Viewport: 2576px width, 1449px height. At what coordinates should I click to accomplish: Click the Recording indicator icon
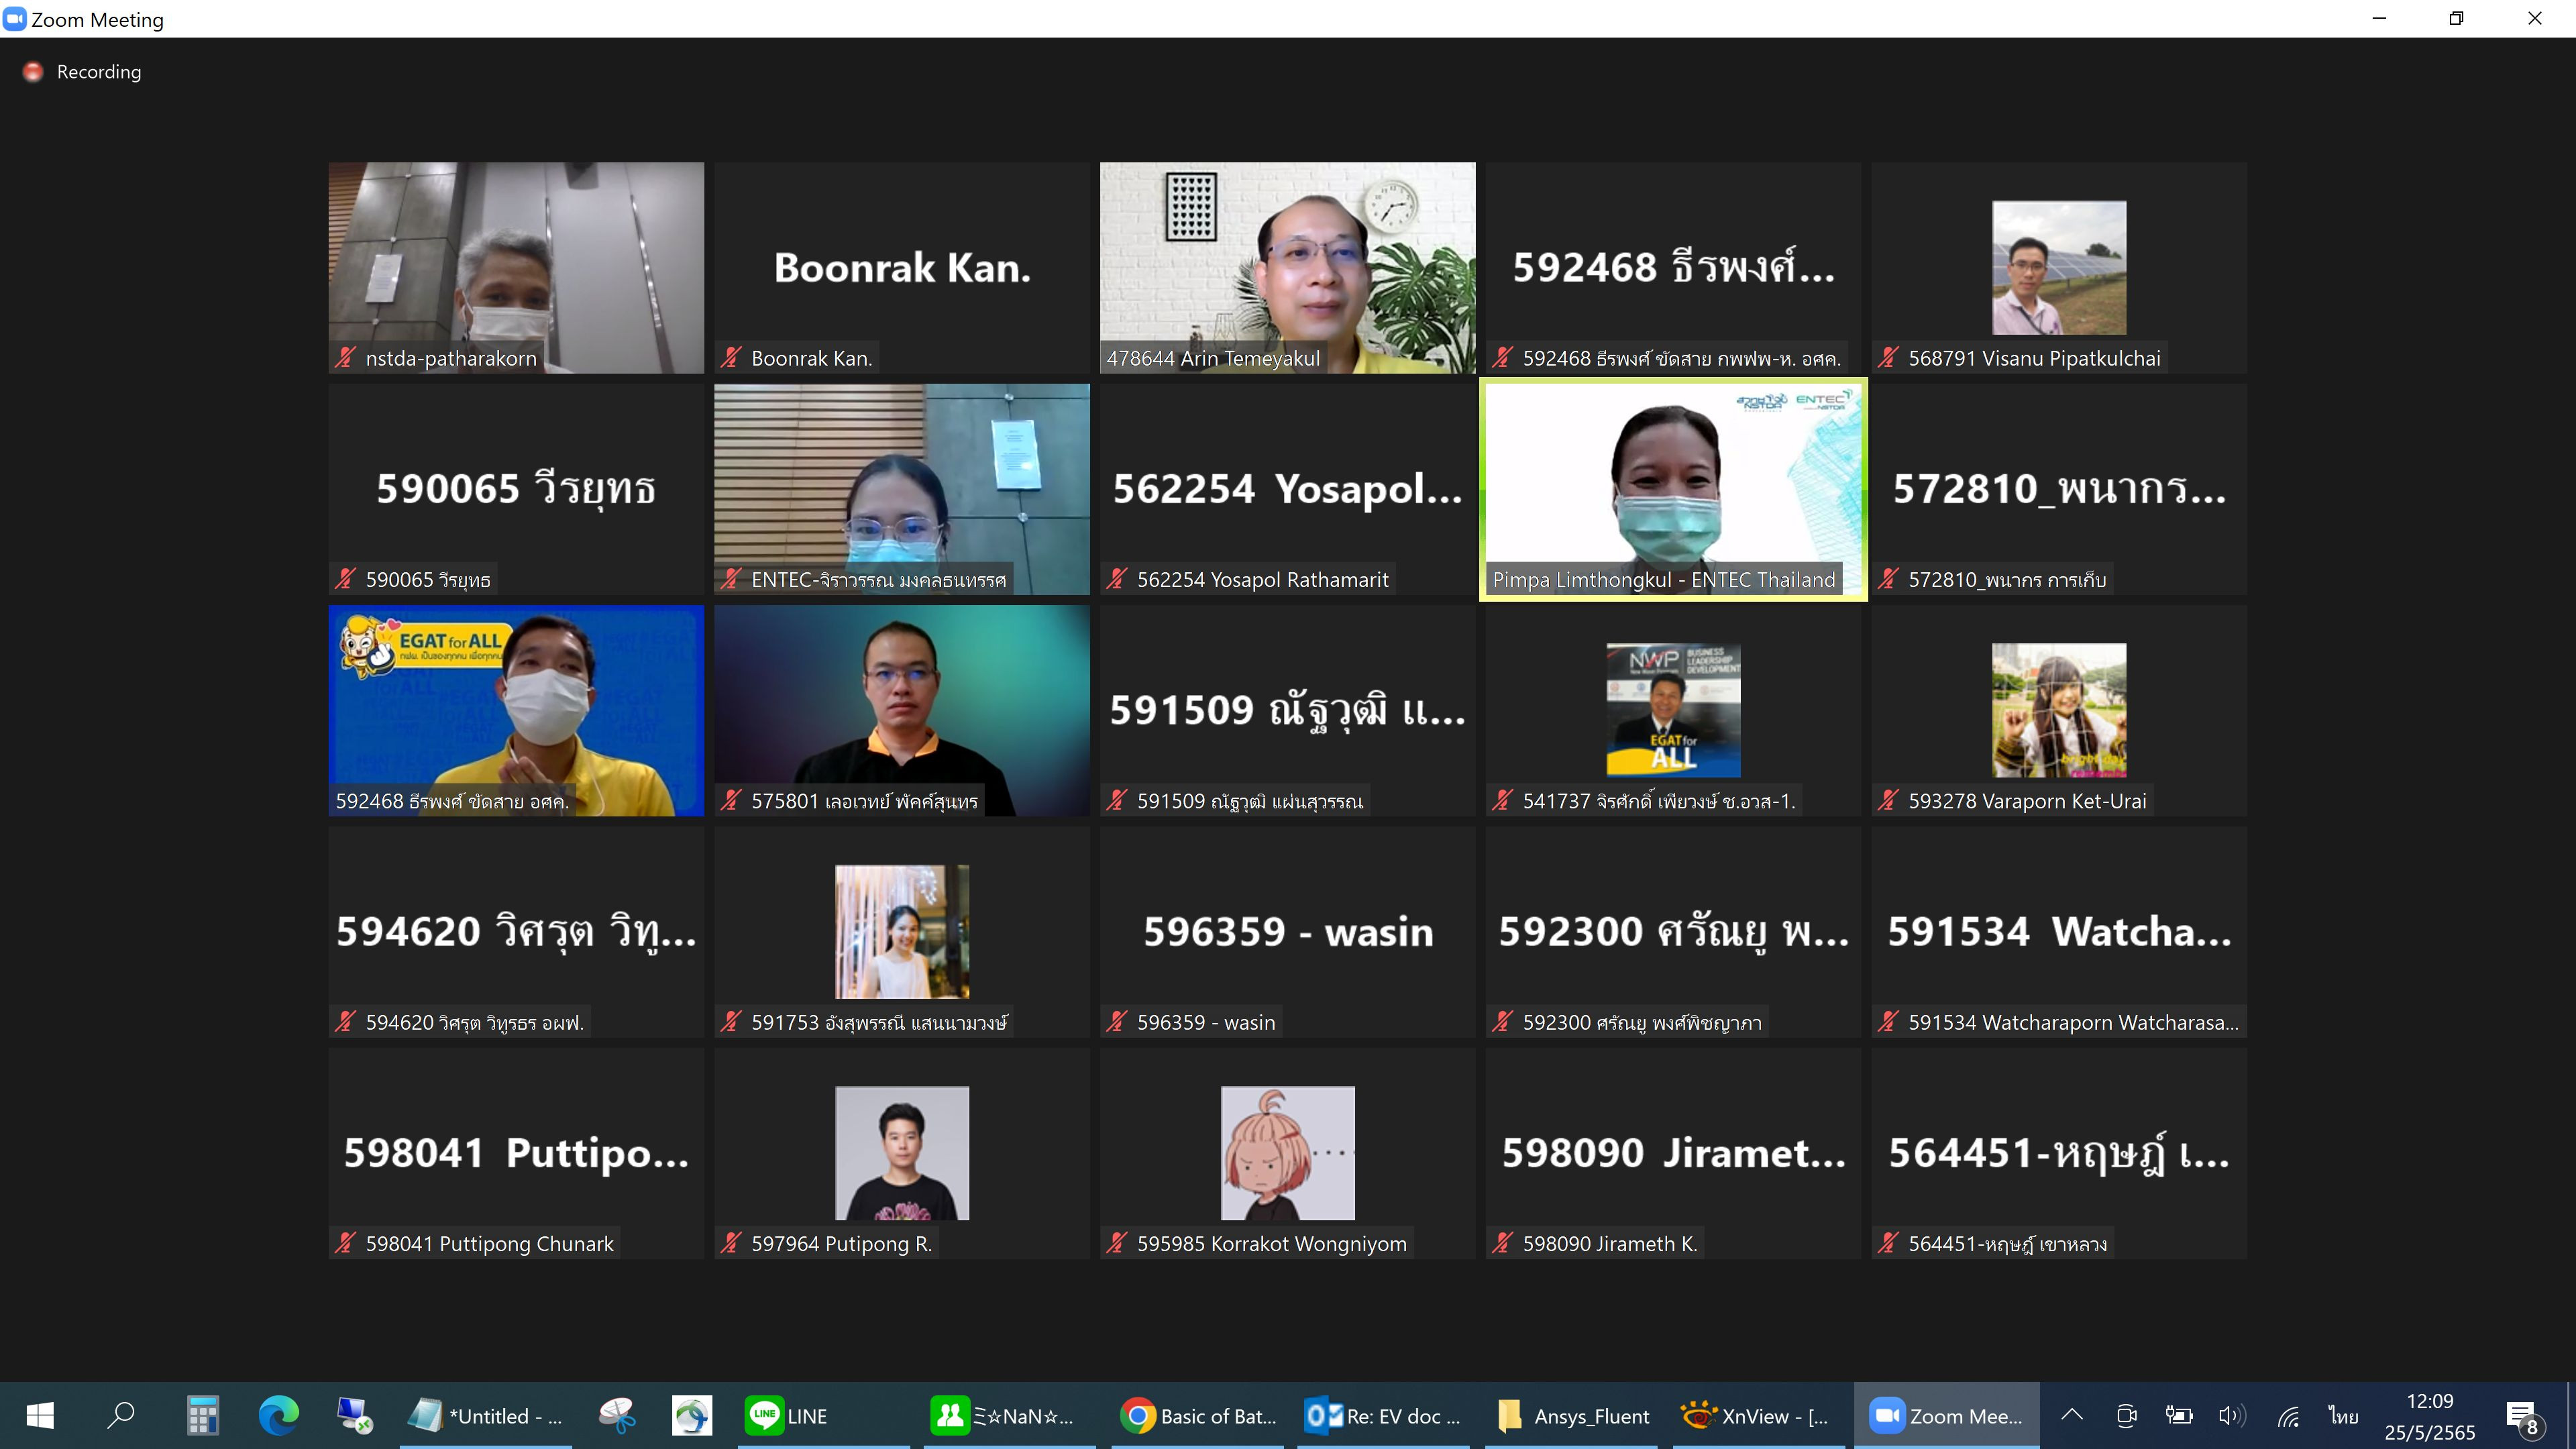(x=33, y=72)
